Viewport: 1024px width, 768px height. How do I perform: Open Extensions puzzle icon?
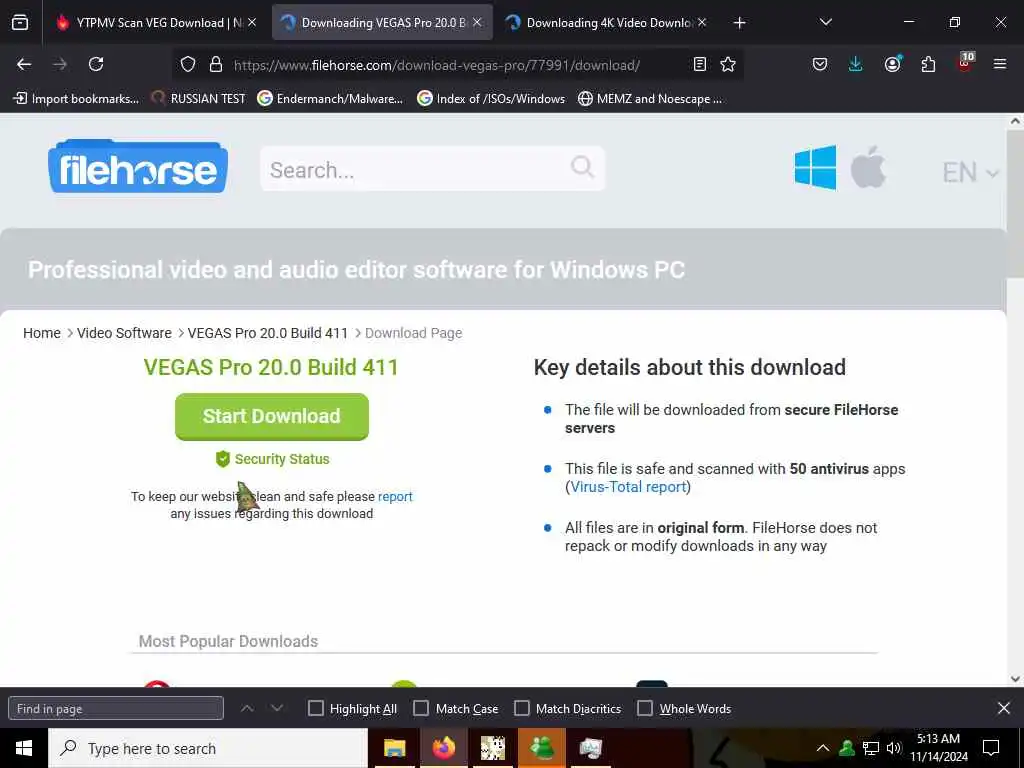[x=928, y=64]
